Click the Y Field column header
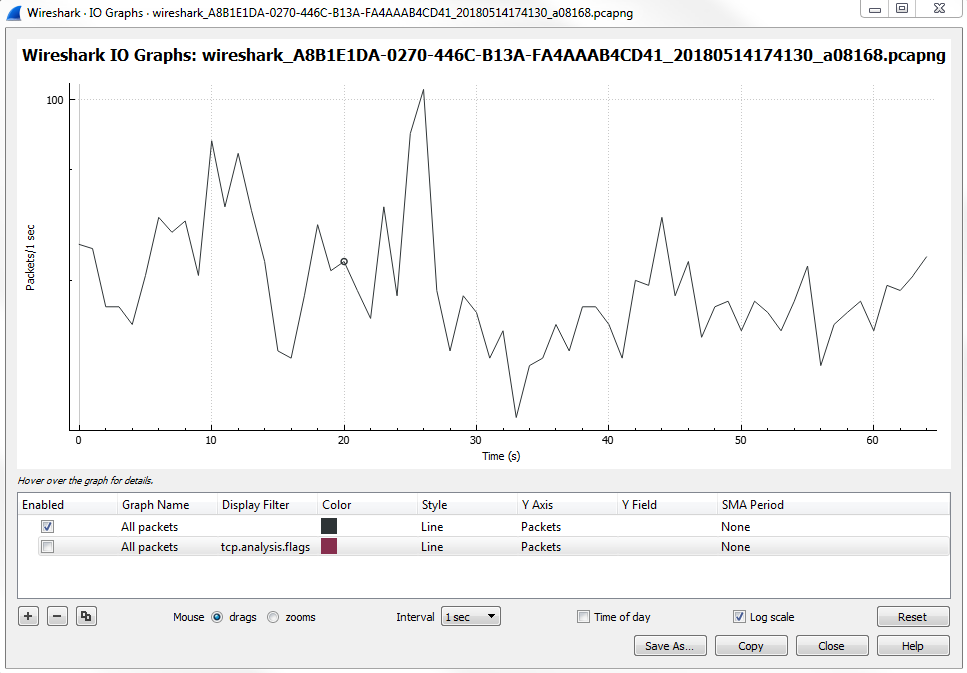The height and width of the screenshot is (673, 967). point(667,505)
